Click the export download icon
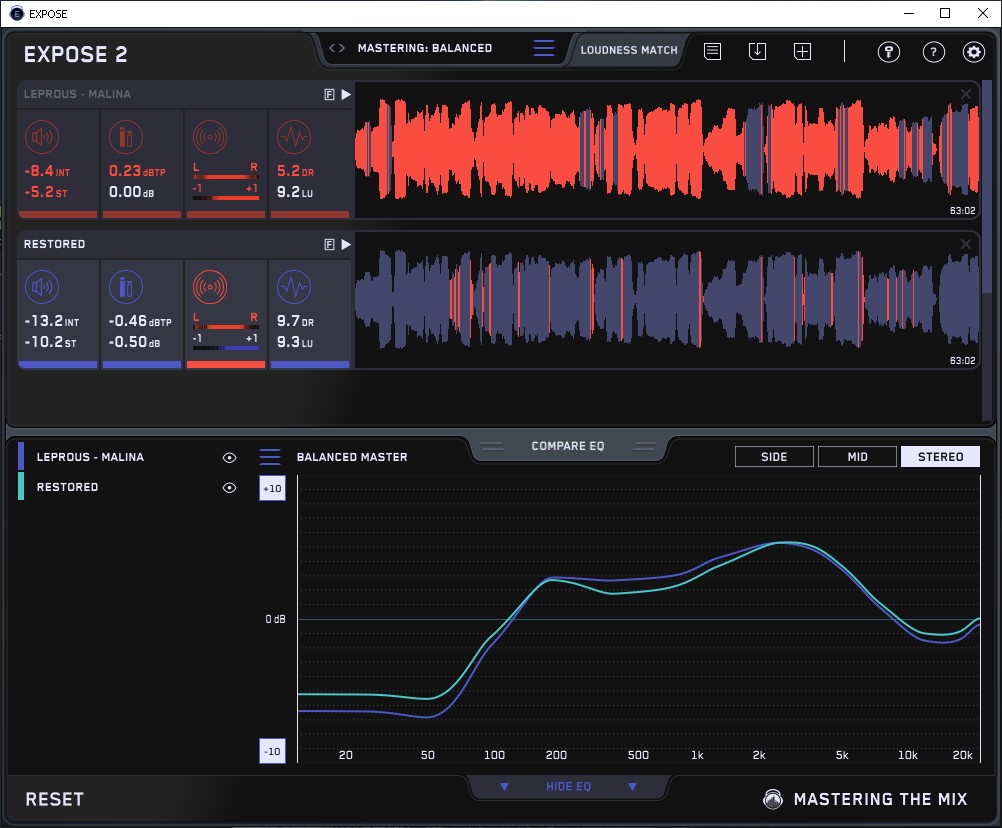Screen dimensions: 1002x828 (757, 51)
